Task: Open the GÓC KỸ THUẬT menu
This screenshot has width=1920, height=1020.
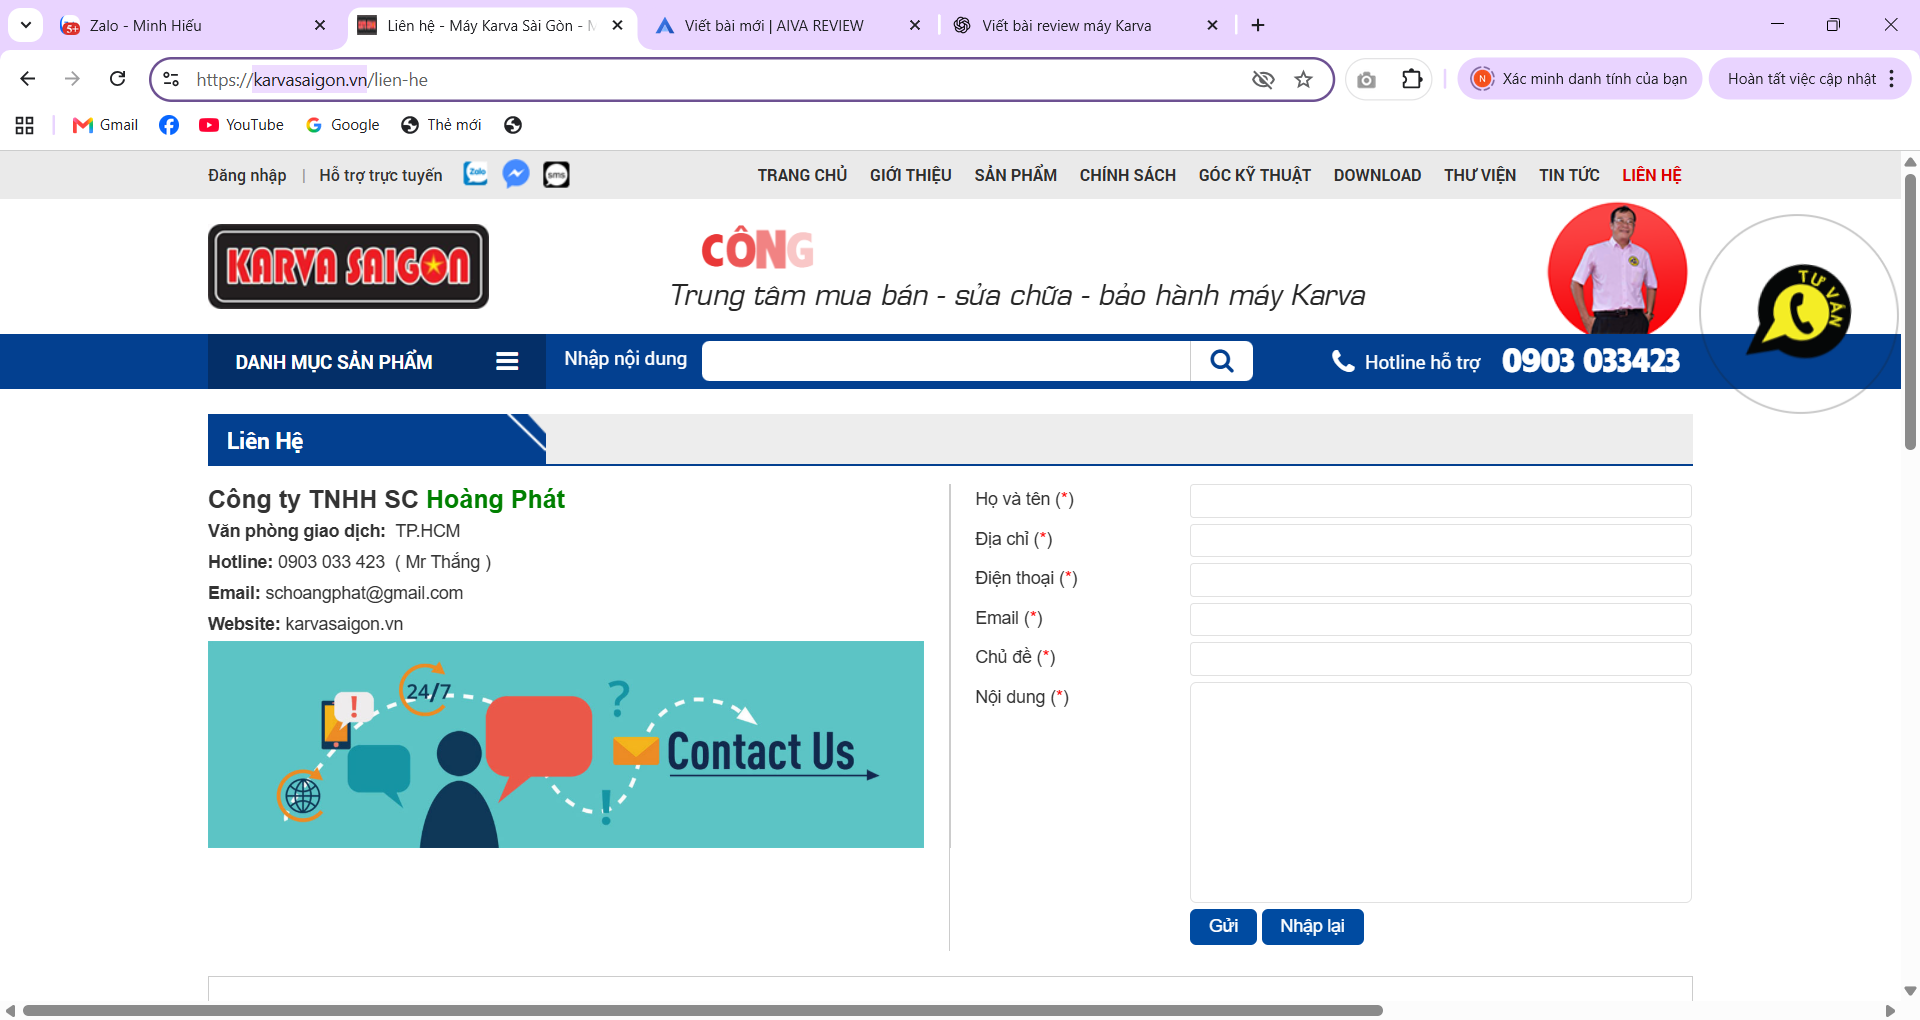Action: 1254,175
